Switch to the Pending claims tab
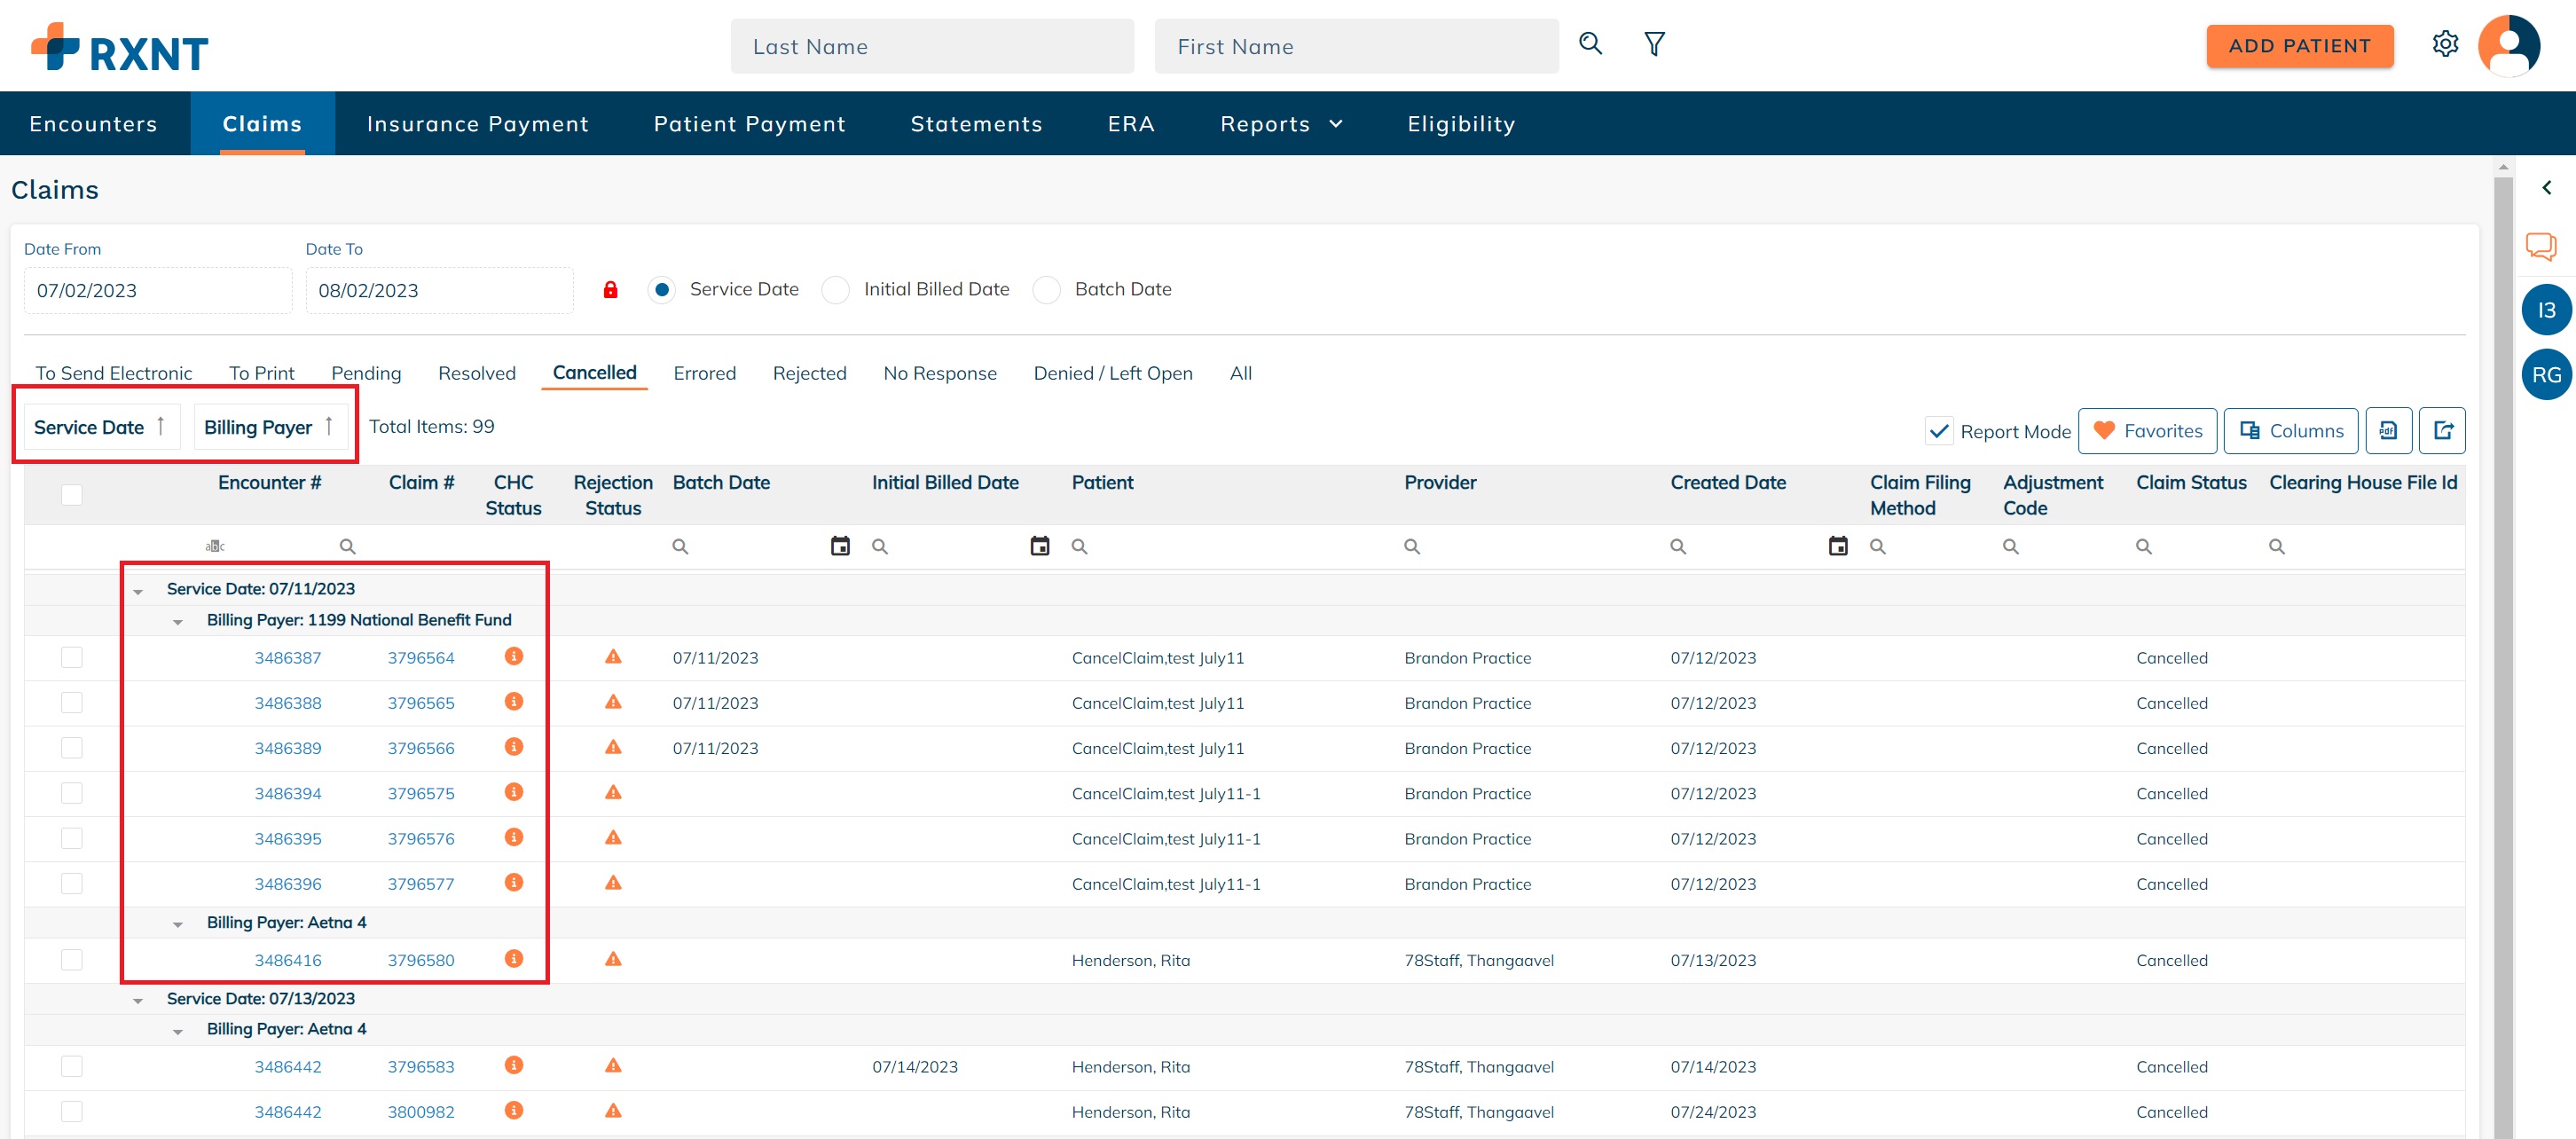Viewport: 2576px width, 1139px height. click(366, 373)
